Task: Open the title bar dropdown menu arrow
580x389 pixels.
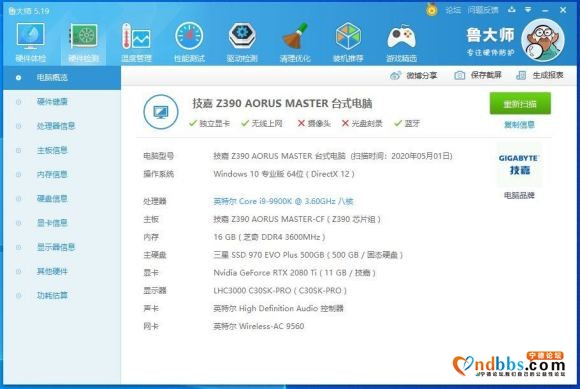Action: coord(528,10)
